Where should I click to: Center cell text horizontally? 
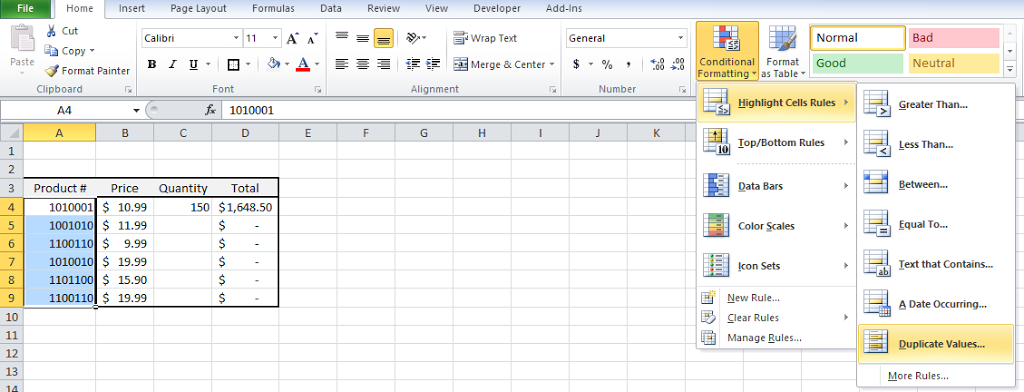click(362, 64)
